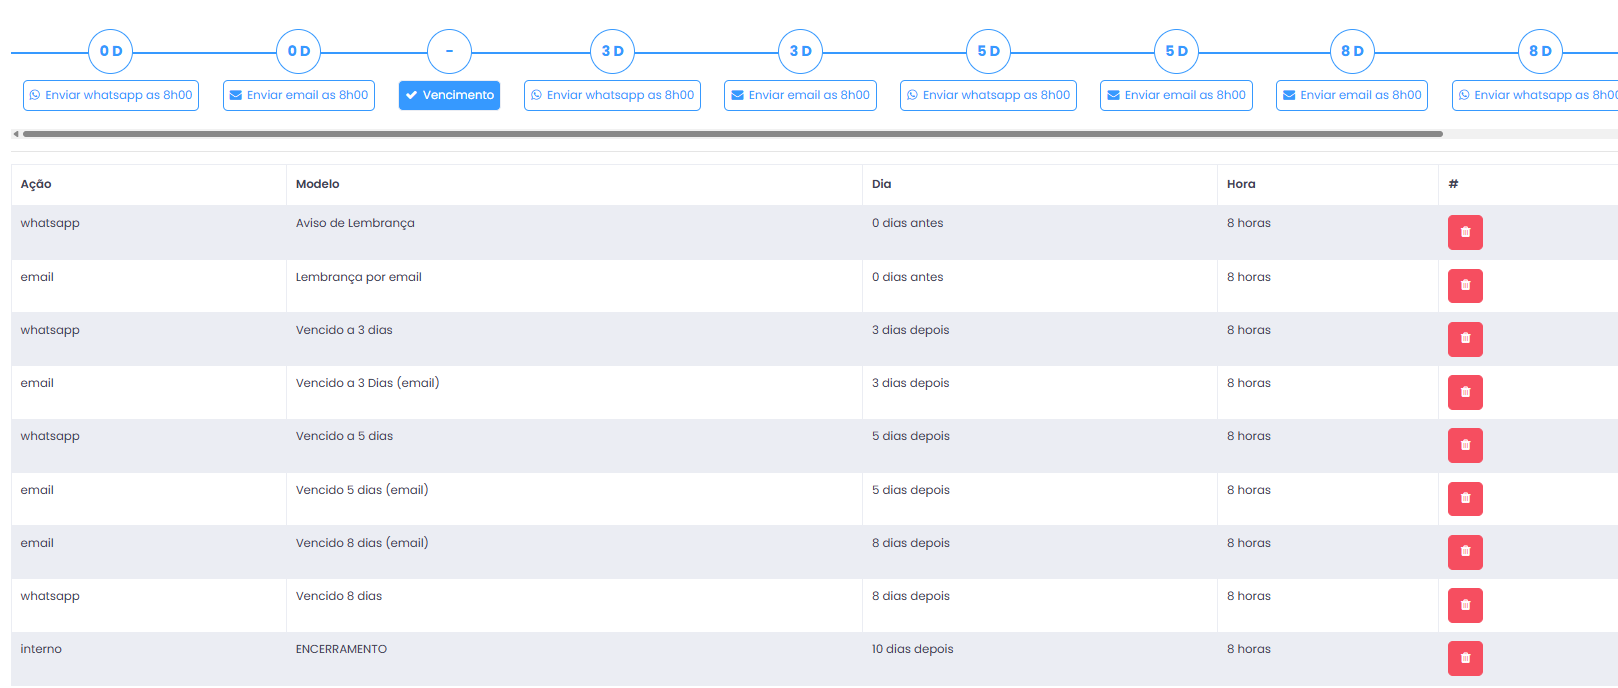Delete the Vencido 8 dias (email) row
This screenshot has height=688, width=1618.
[x=1464, y=551]
